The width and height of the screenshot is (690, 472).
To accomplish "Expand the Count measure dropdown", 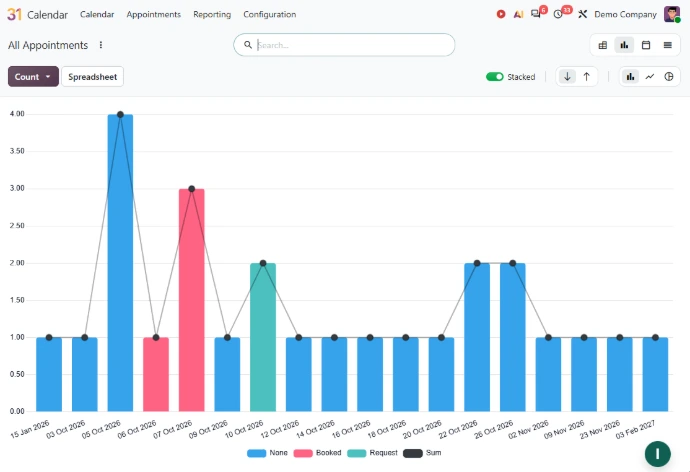I will [33, 77].
